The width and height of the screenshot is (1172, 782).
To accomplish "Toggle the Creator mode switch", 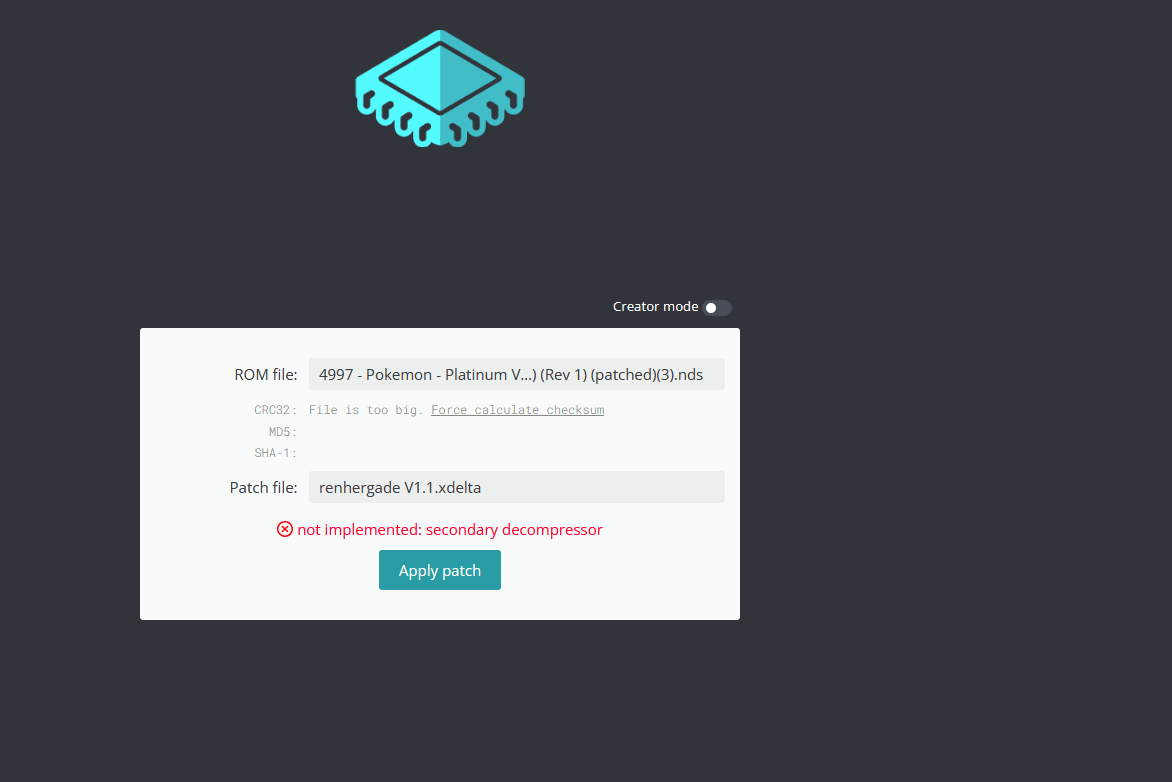I will coord(717,307).
